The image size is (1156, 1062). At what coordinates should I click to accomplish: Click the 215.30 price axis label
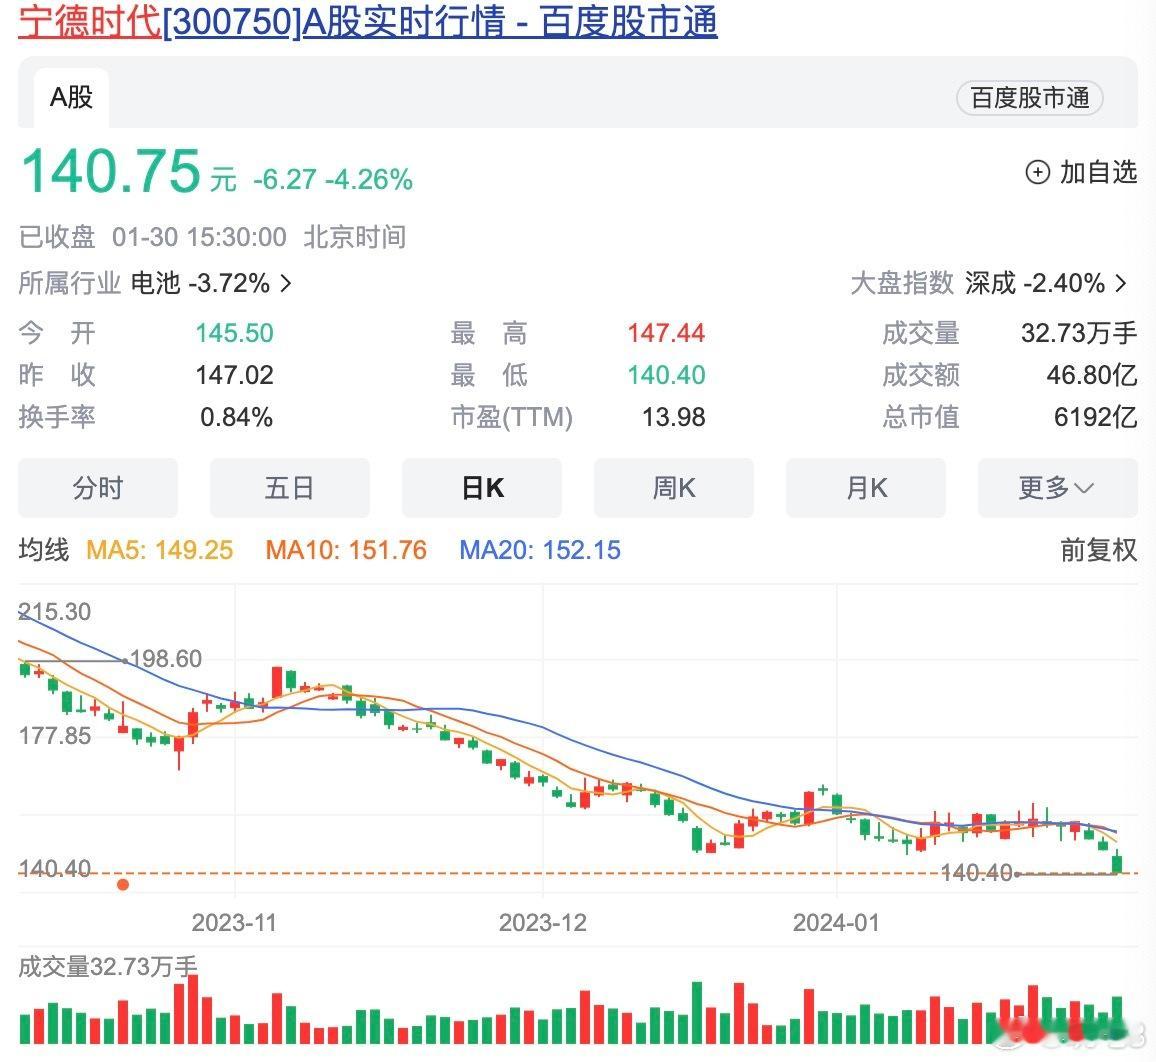[x=55, y=611]
